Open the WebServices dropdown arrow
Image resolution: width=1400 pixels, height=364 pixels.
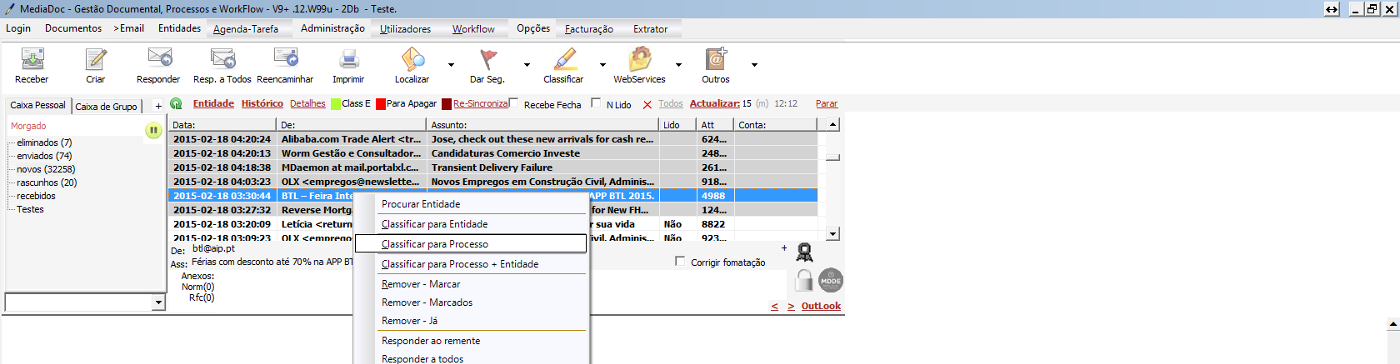(678, 64)
